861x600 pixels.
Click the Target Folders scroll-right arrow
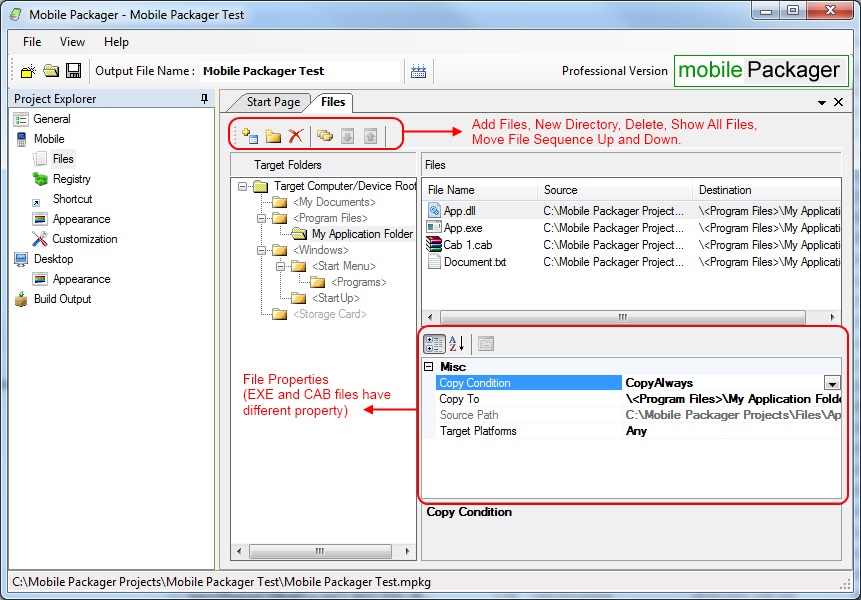point(407,551)
